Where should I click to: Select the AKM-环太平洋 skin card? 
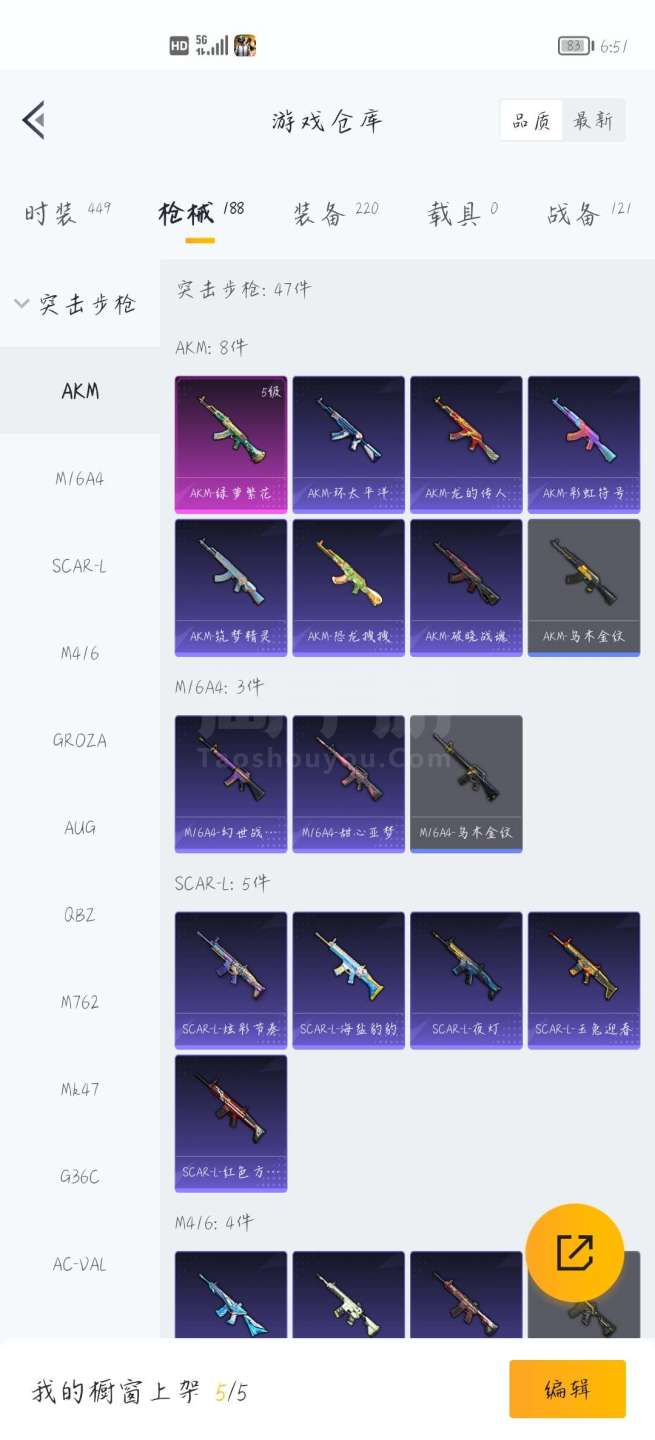349,444
